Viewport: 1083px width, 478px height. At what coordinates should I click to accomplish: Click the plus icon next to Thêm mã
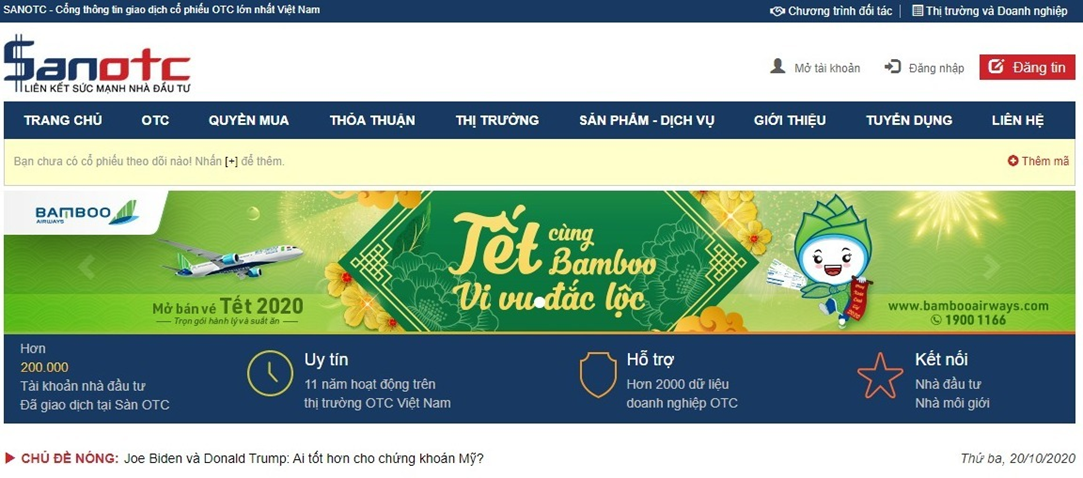pos(1013,161)
